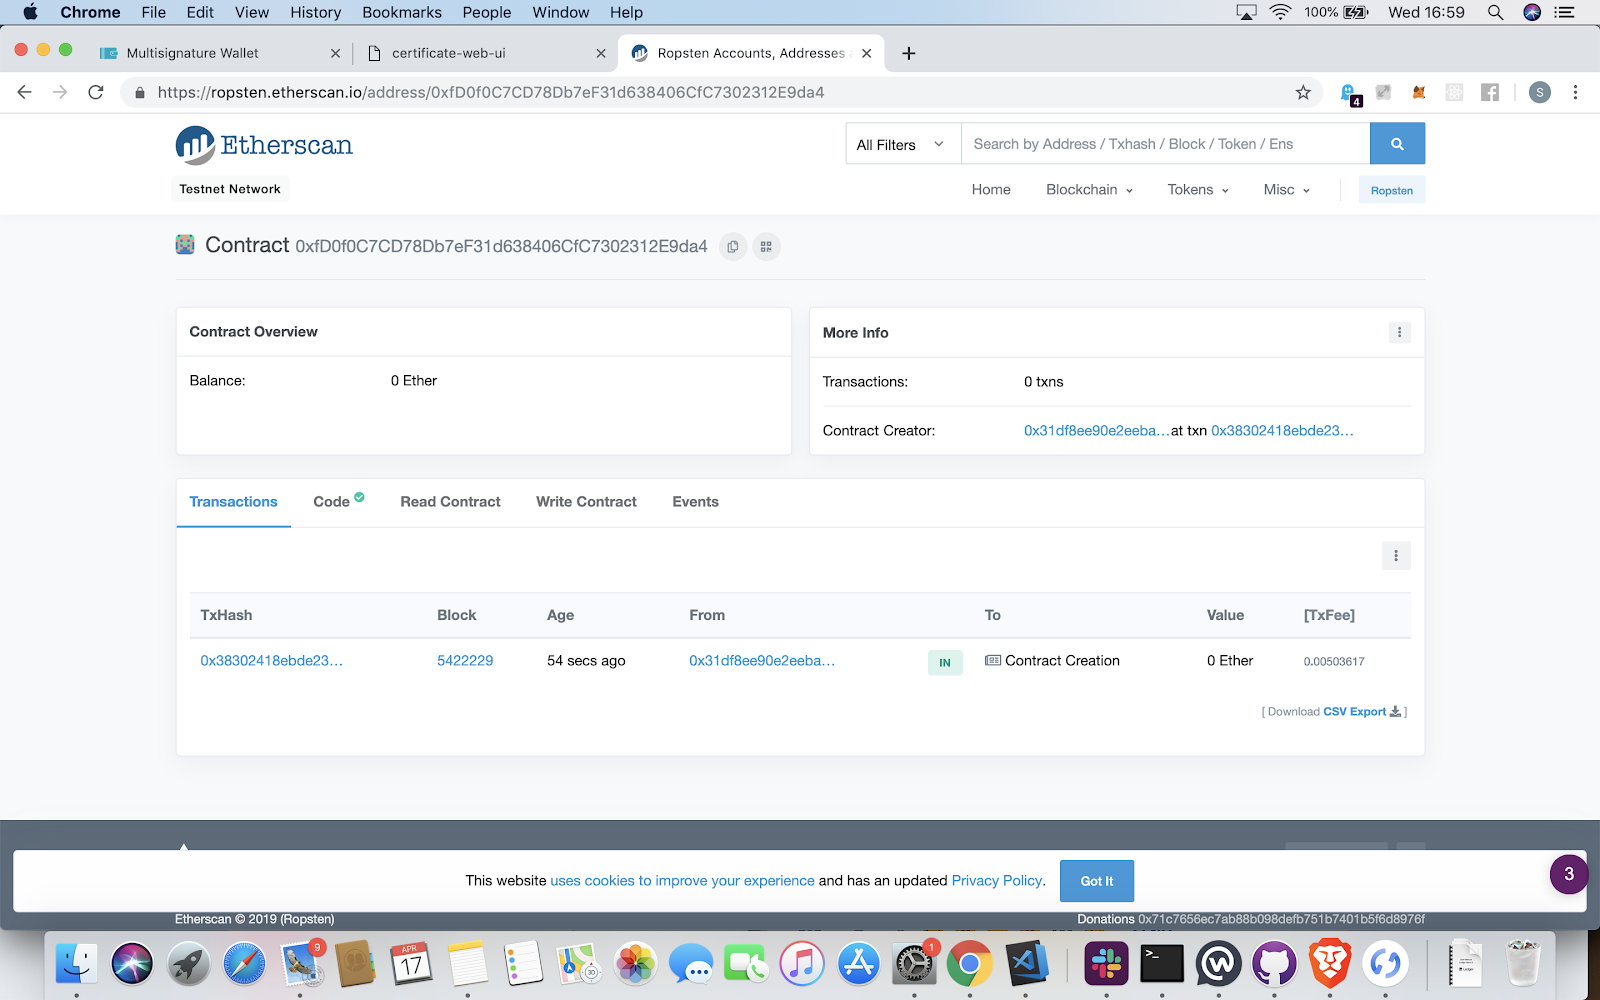1600x1000 pixels.
Task: Open block 5422229 link
Action: tap(465, 661)
